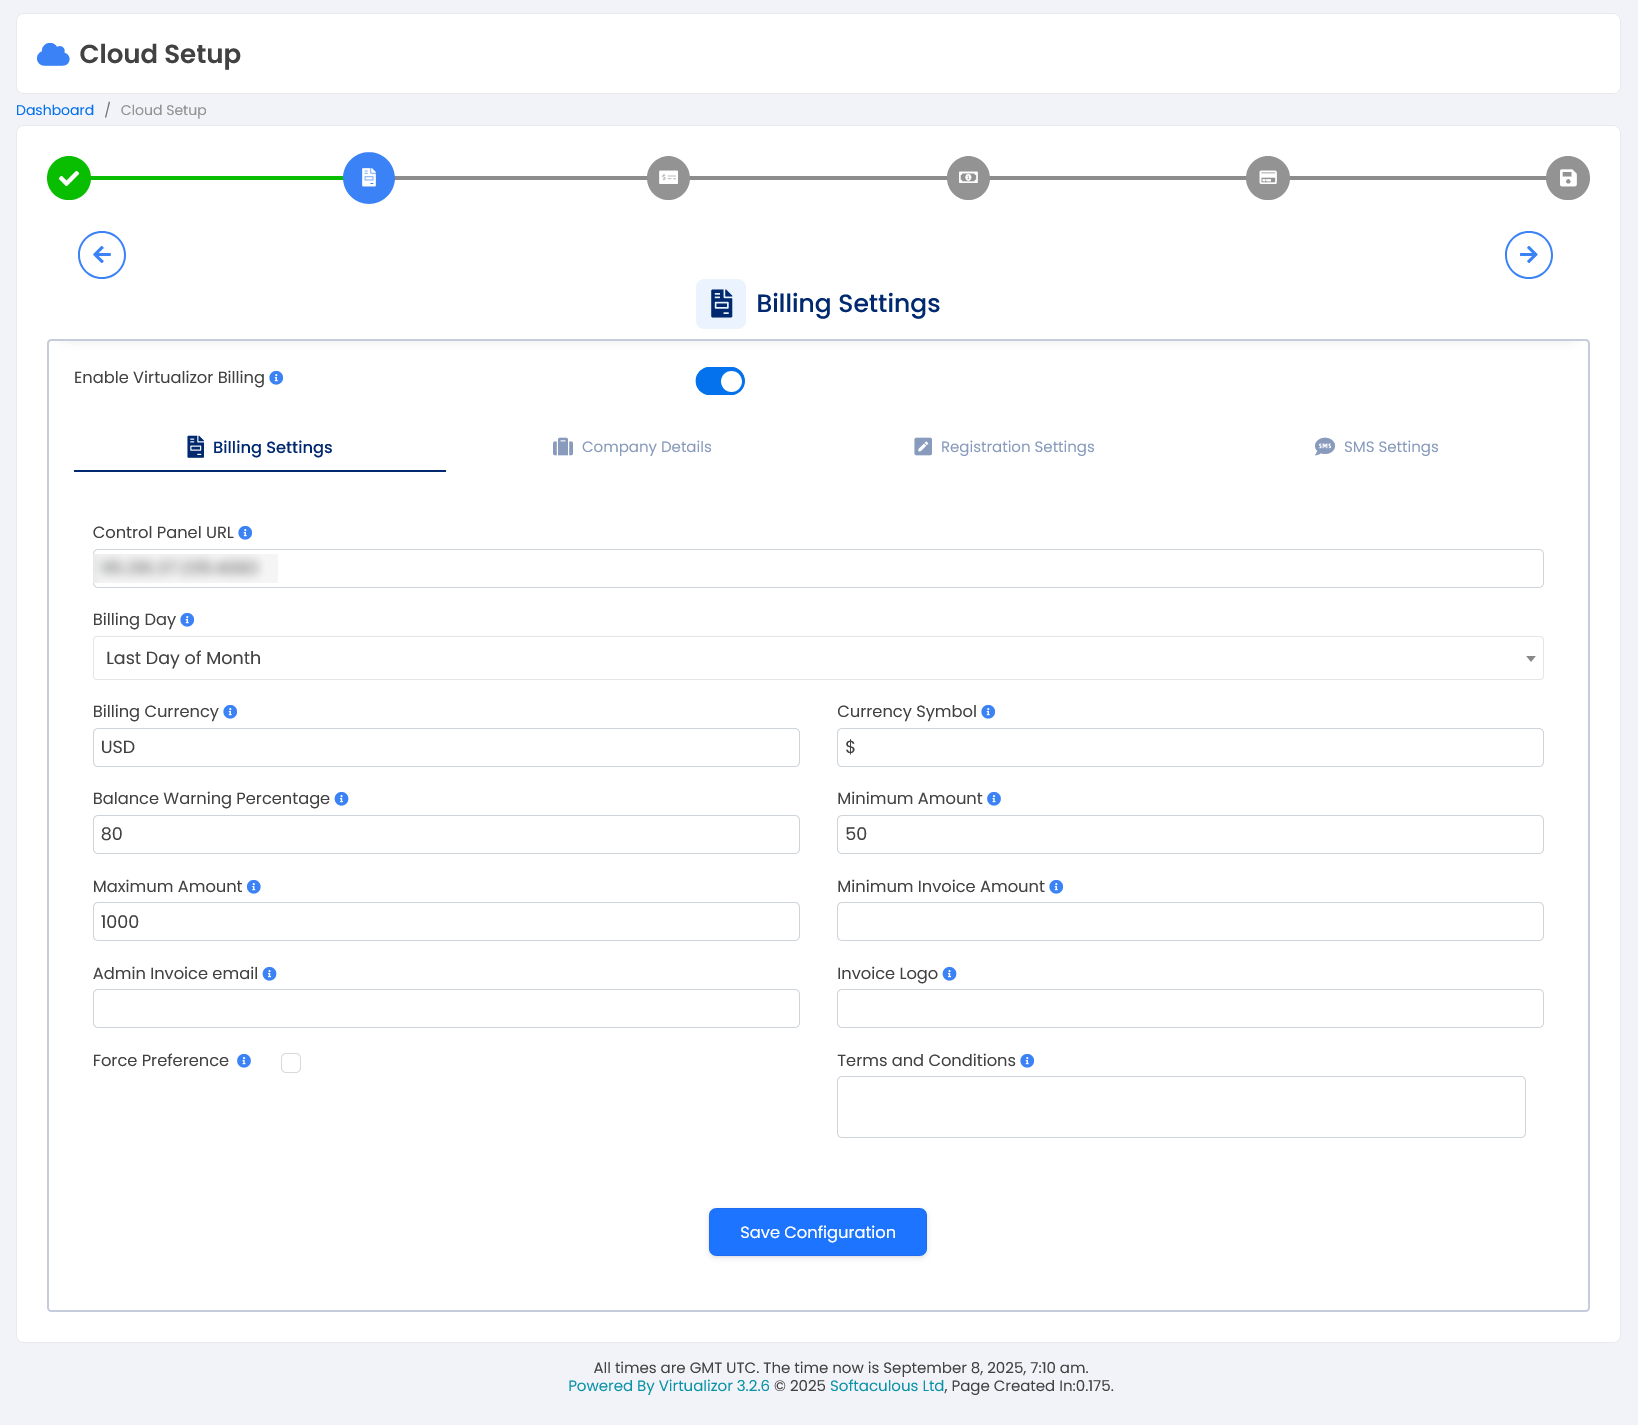This screenshot has width=1638, height=1425.
Task: Open the Dashboard breadcrumb link
Action: click(55, 110)
